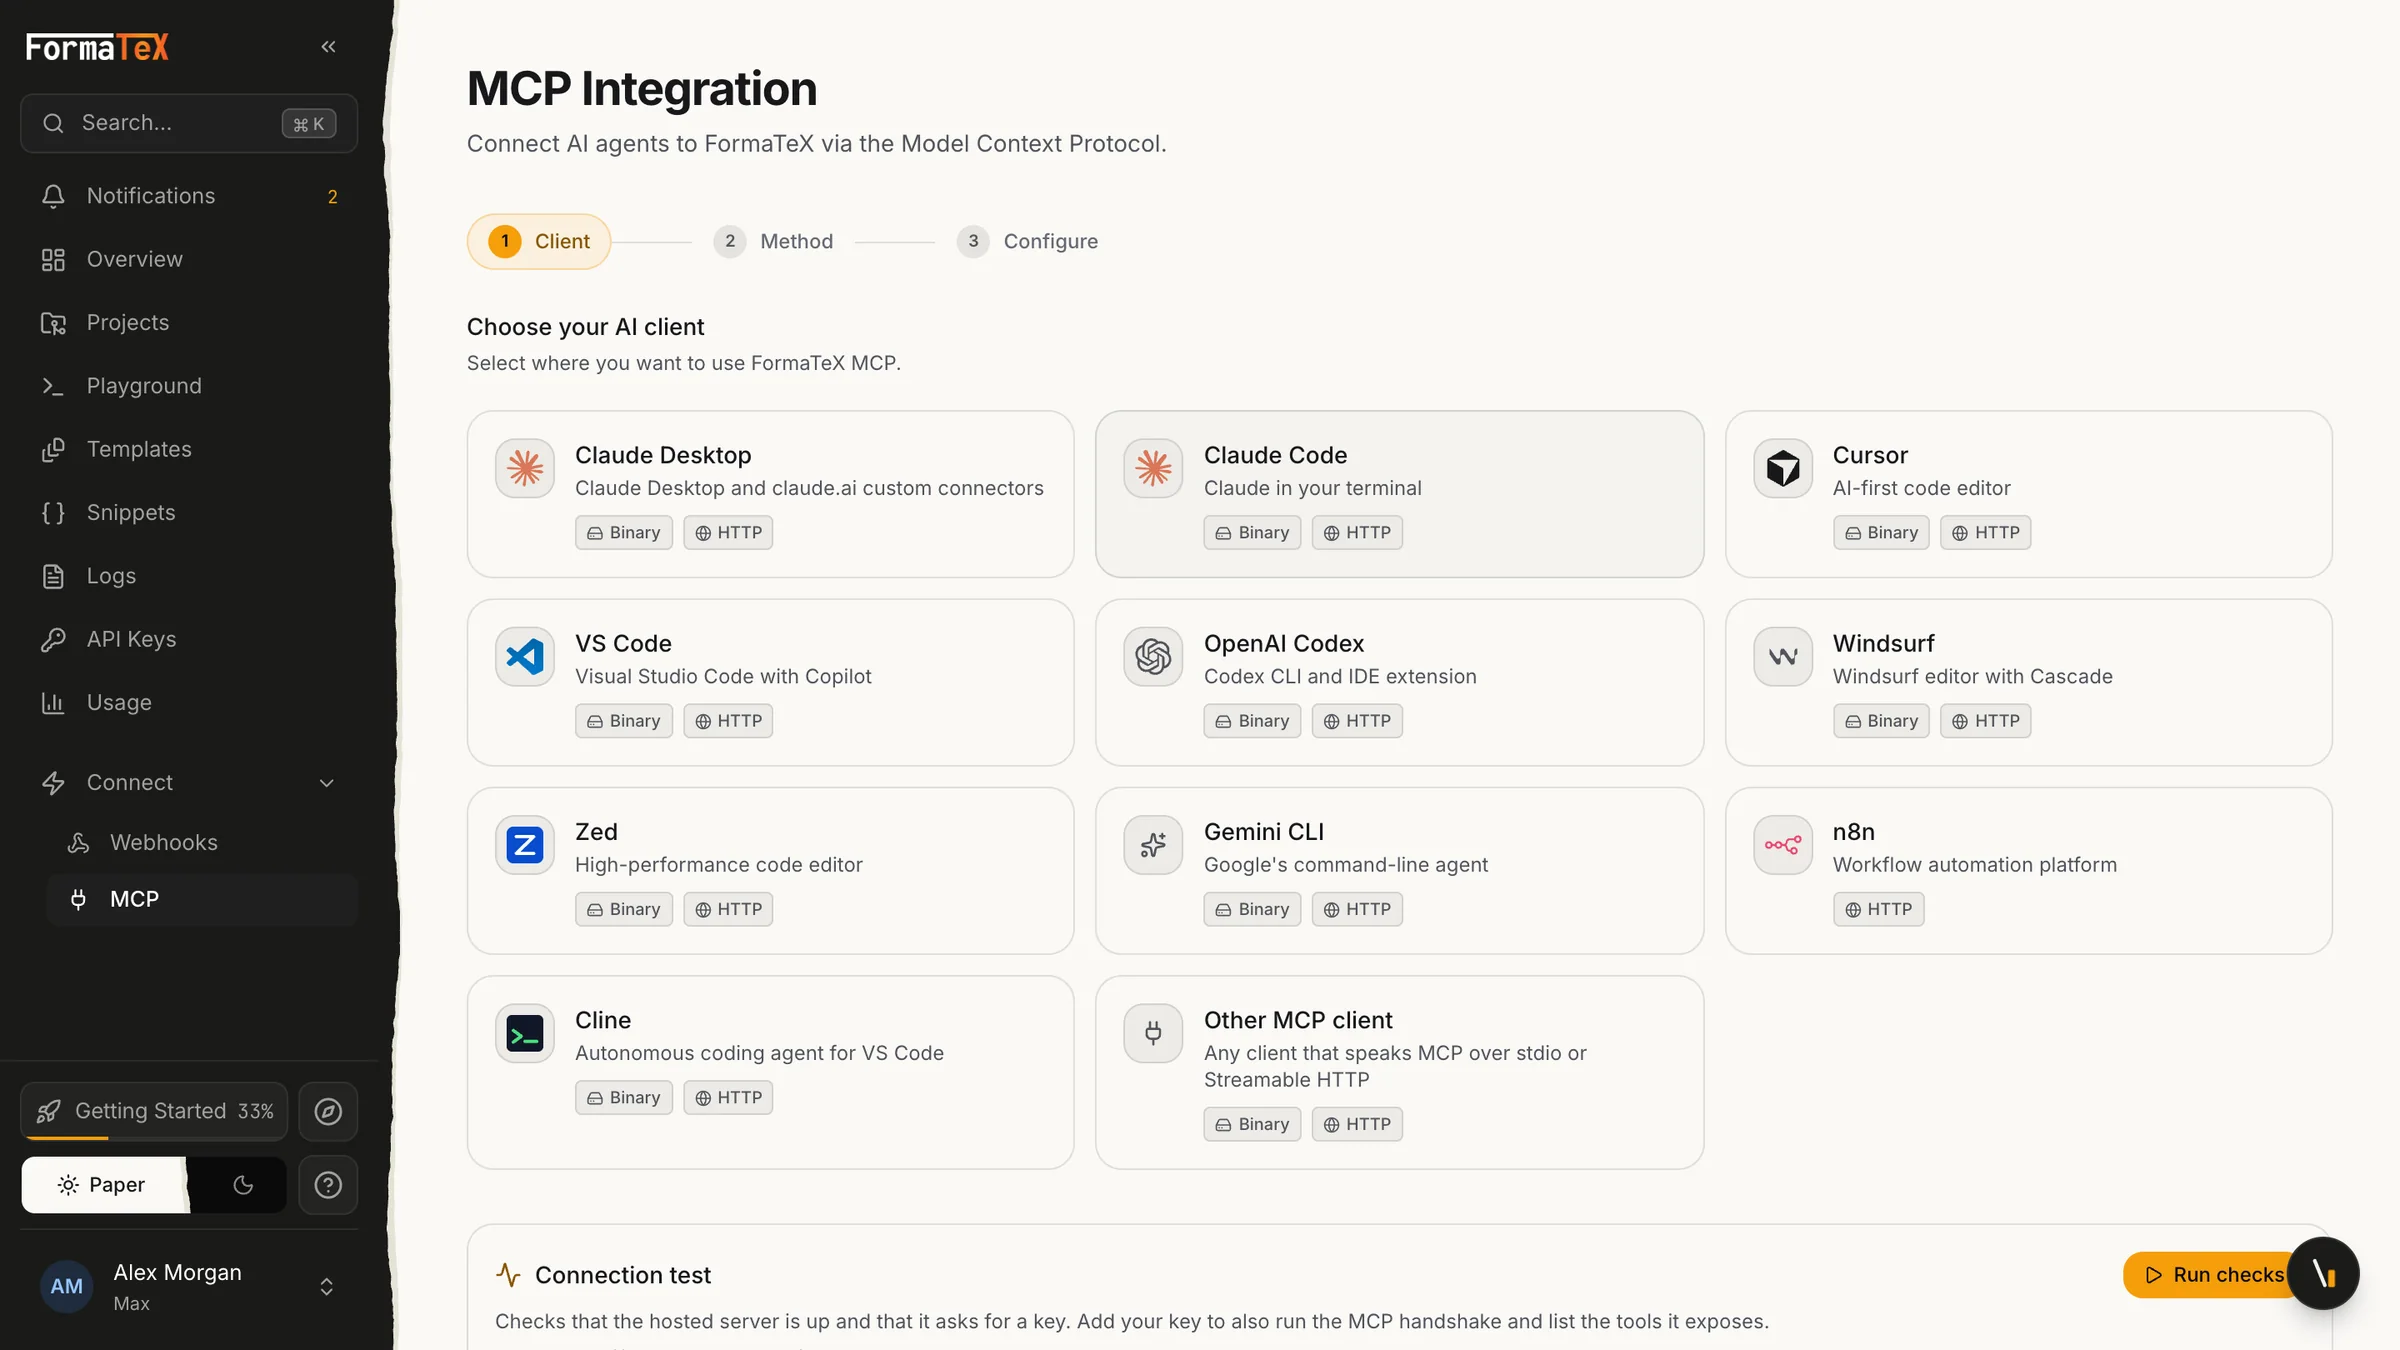
Task: Open the help question-mark icon
Action: point(328,1185)
